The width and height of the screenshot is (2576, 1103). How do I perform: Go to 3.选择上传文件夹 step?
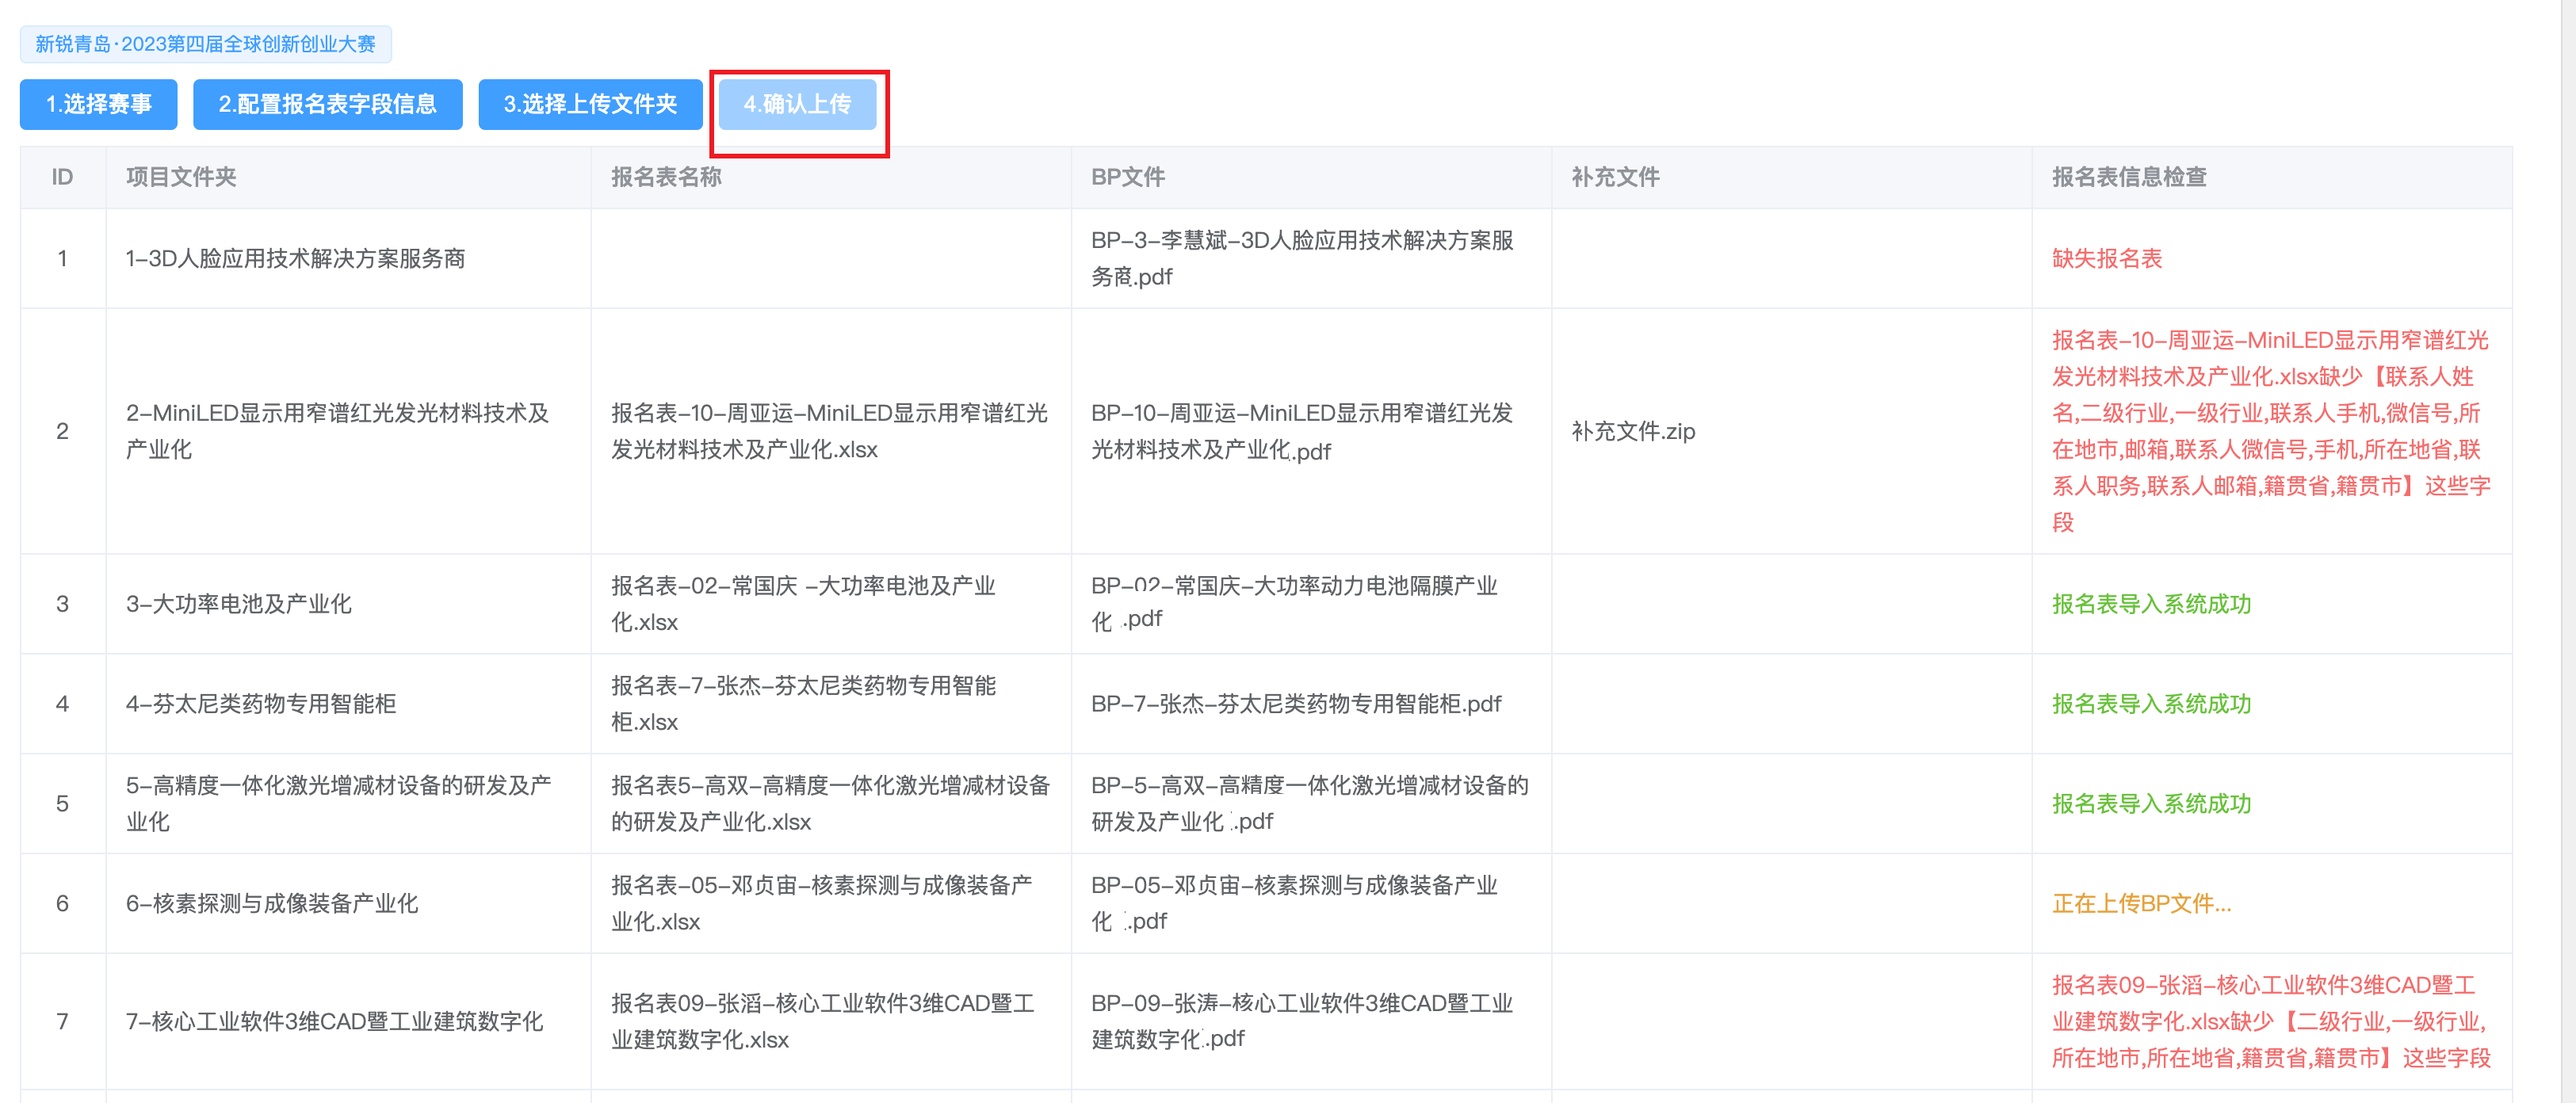(x=590, y=104)
